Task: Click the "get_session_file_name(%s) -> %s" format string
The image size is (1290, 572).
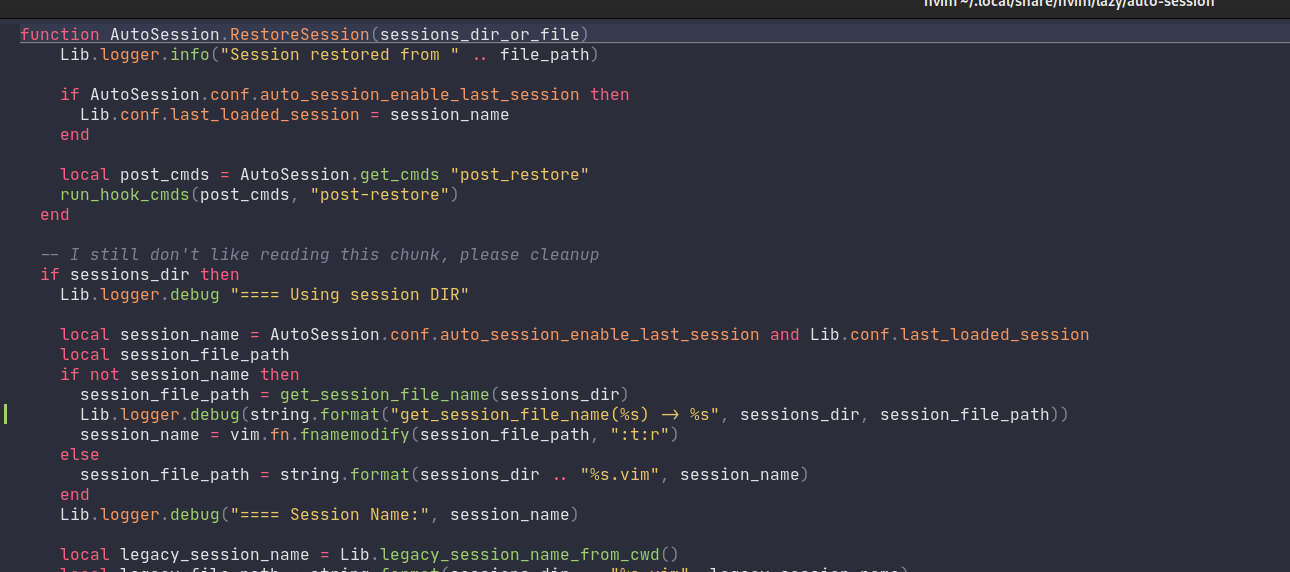Action: 555,415
